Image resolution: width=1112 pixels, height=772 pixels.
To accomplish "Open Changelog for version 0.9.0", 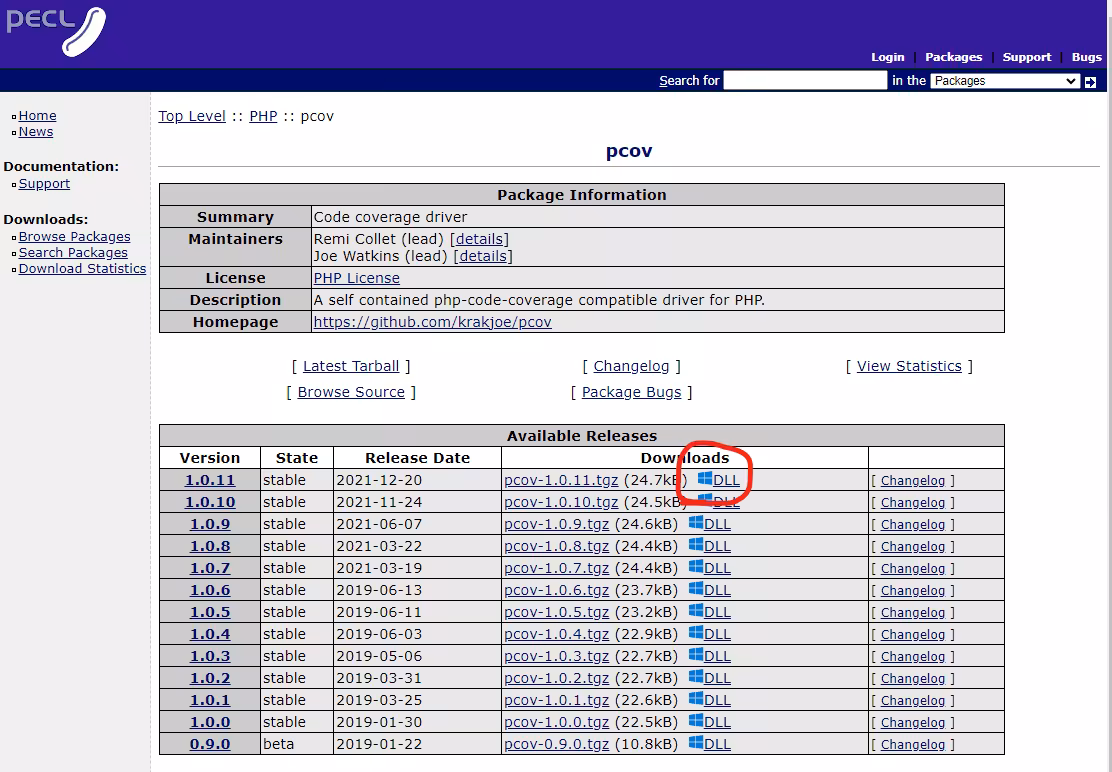I will pos(913,744).
